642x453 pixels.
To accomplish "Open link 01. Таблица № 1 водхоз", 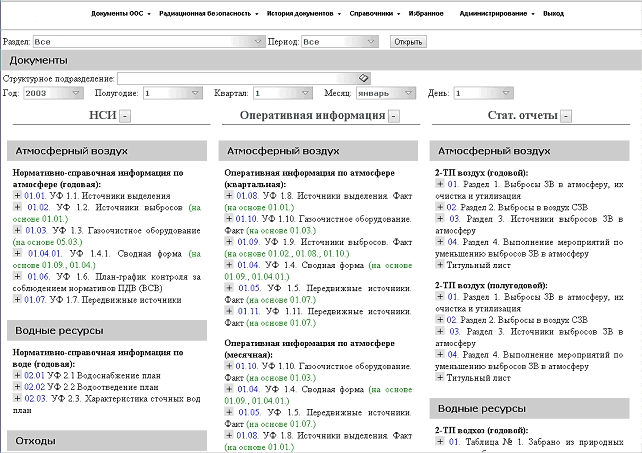I will click(454, 442).
